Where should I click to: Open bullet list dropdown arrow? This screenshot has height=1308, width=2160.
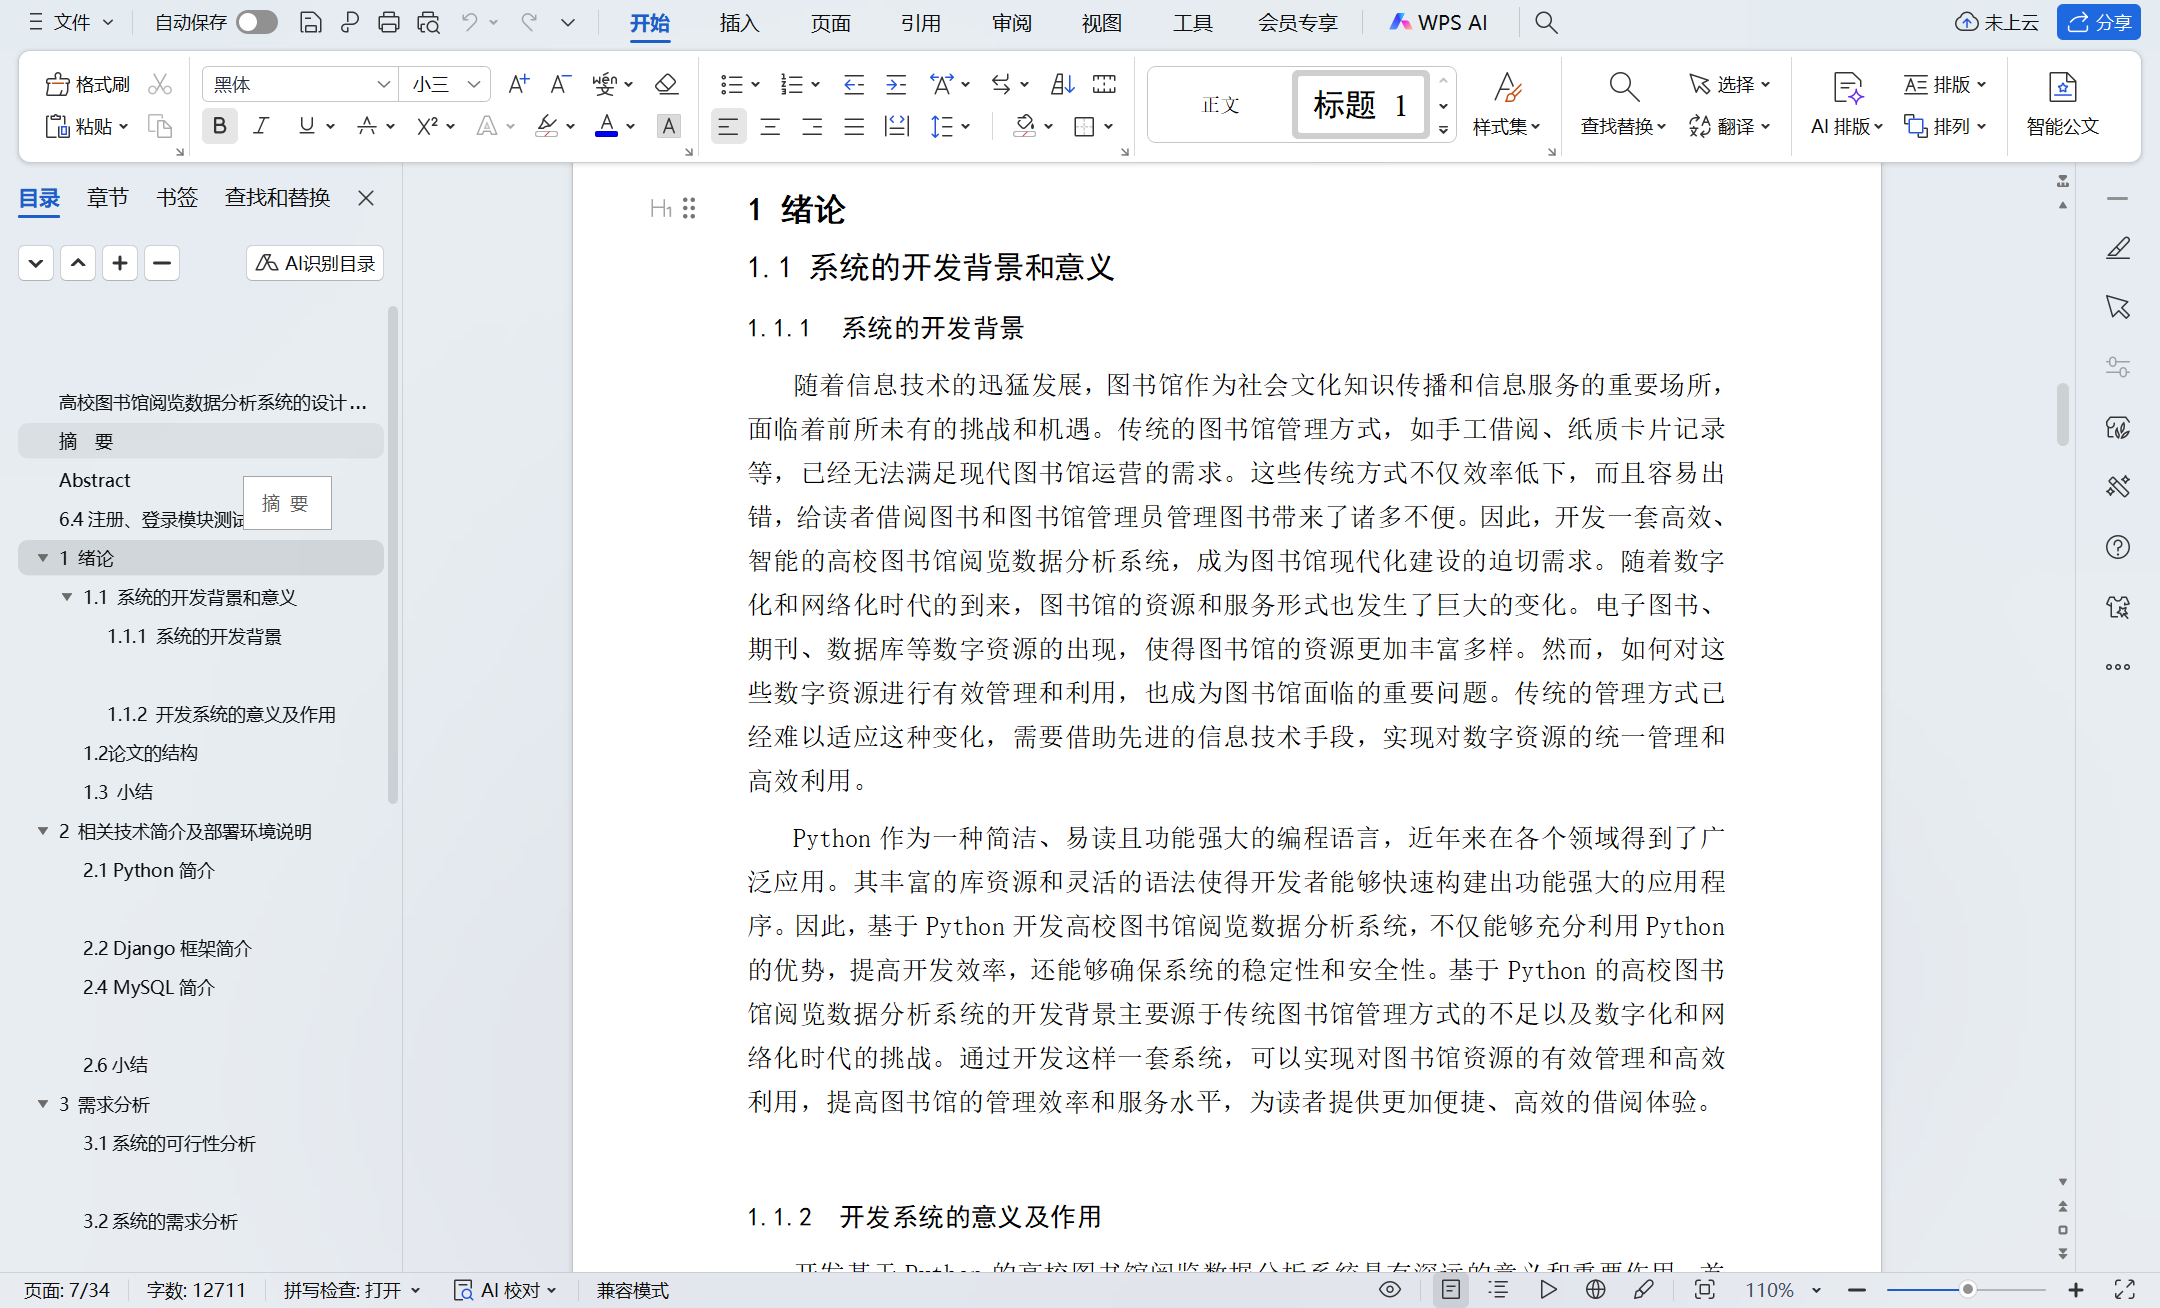pyautogui.click(x=756, y=84)
